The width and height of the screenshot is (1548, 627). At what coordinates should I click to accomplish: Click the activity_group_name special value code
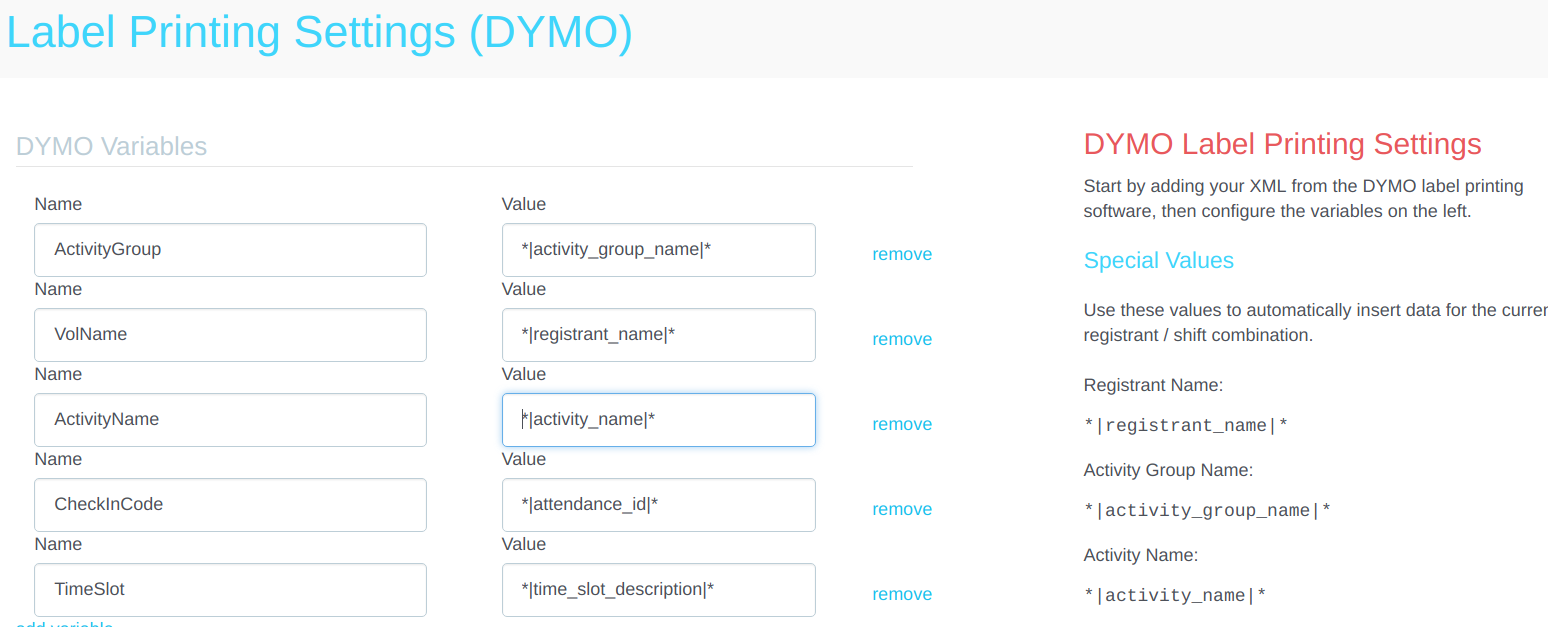(1207, 511)
